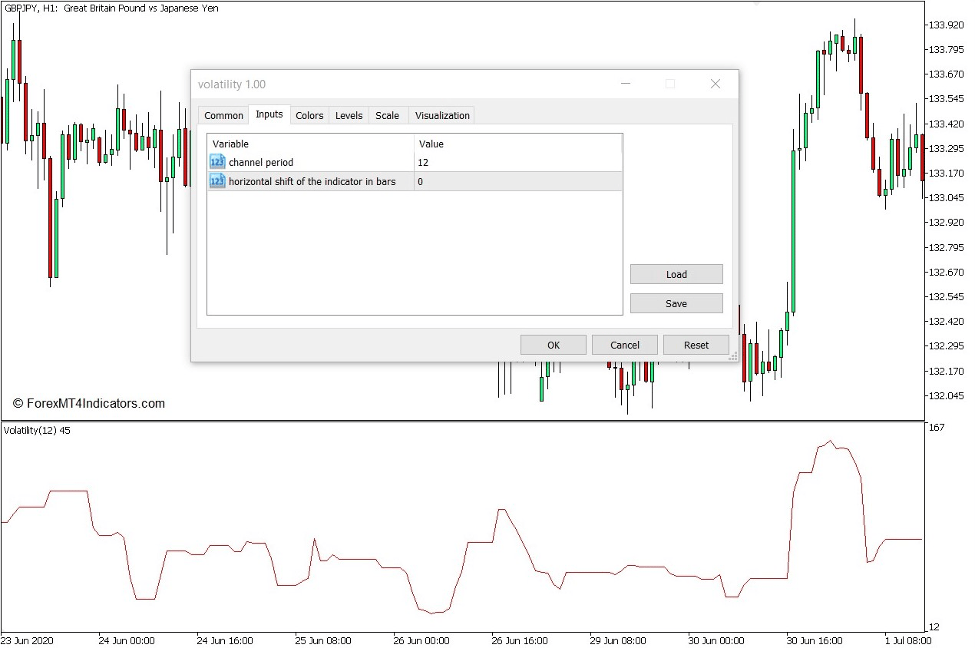Edit the channel period value 12
977x650 pixels.
(x=421, y=162)
